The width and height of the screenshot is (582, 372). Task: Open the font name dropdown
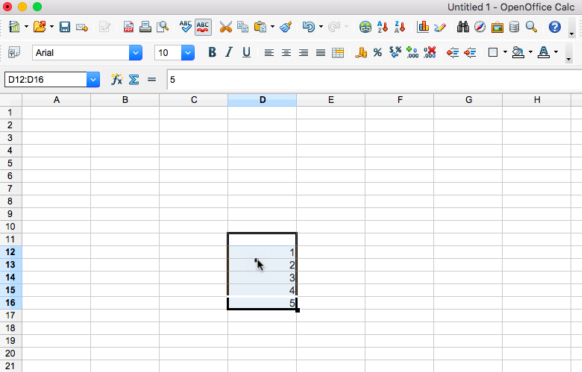(135, 53)
